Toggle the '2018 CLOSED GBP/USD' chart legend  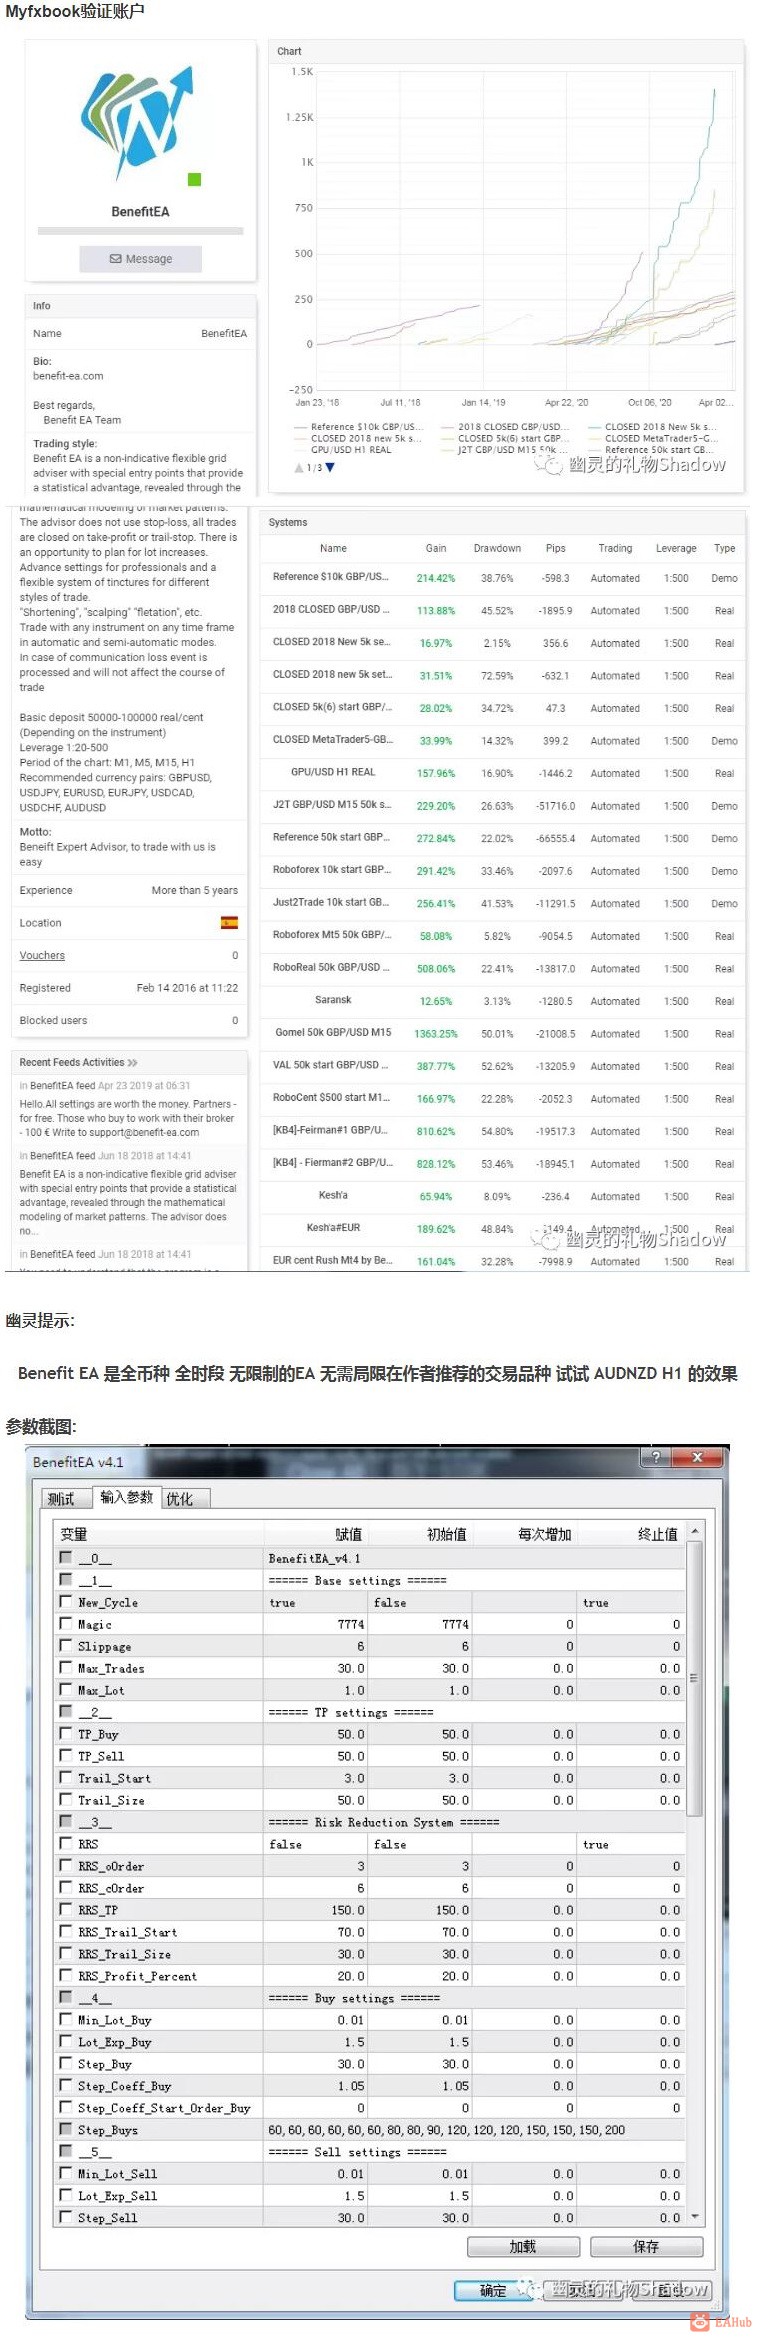[x=504, y=427]
